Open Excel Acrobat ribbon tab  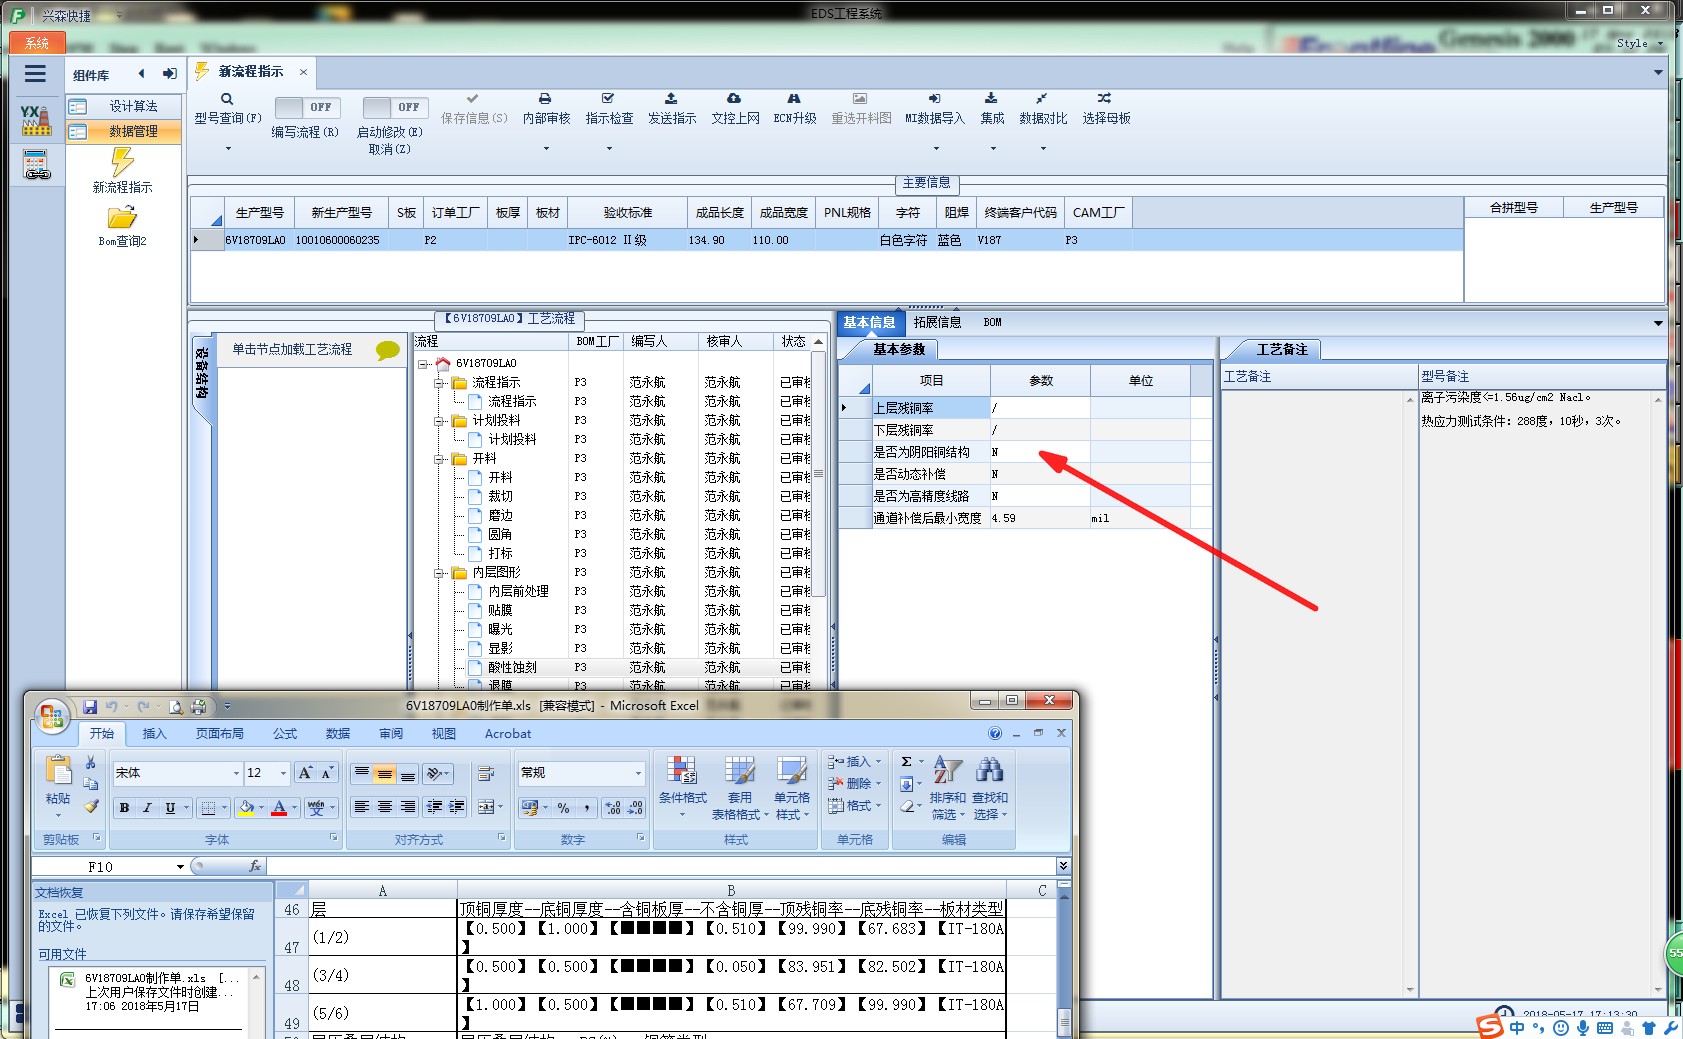pos(508,734)
